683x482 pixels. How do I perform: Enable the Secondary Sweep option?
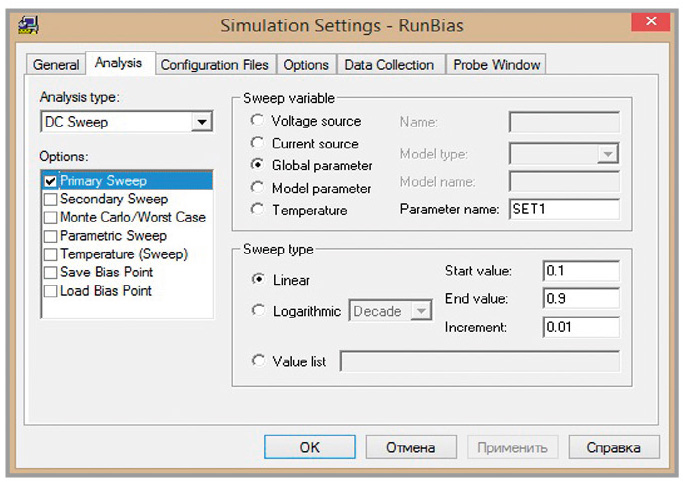[51, 199]
